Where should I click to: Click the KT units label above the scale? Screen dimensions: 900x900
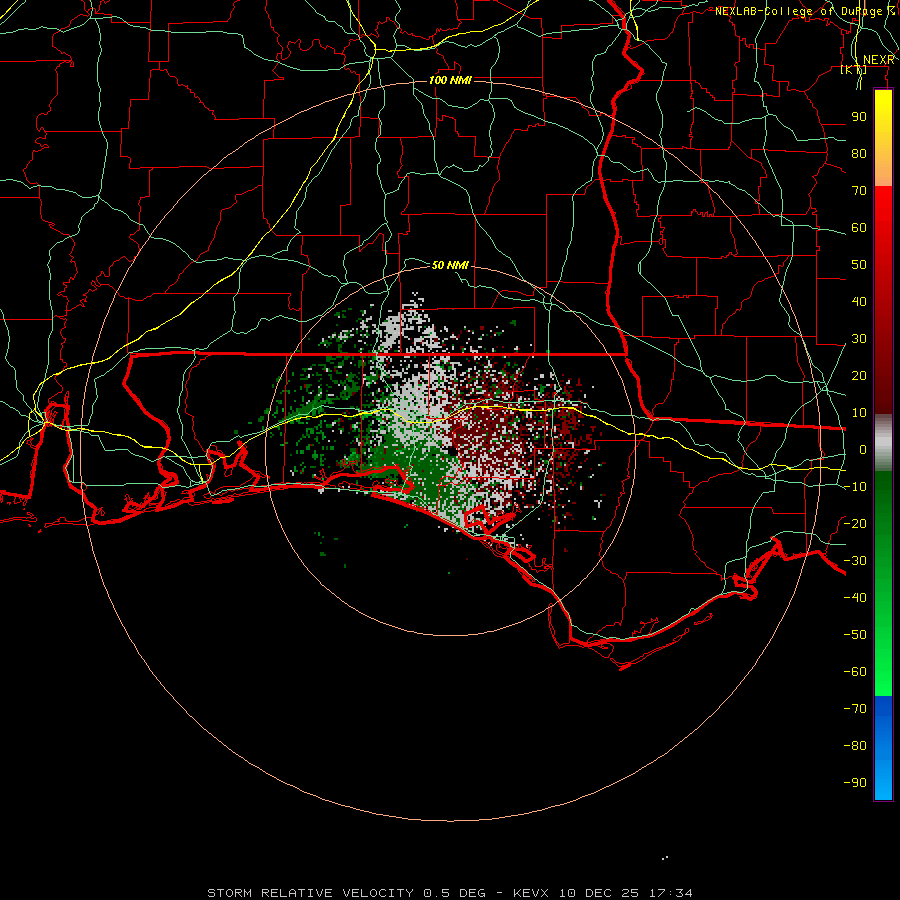coord(854,70)
